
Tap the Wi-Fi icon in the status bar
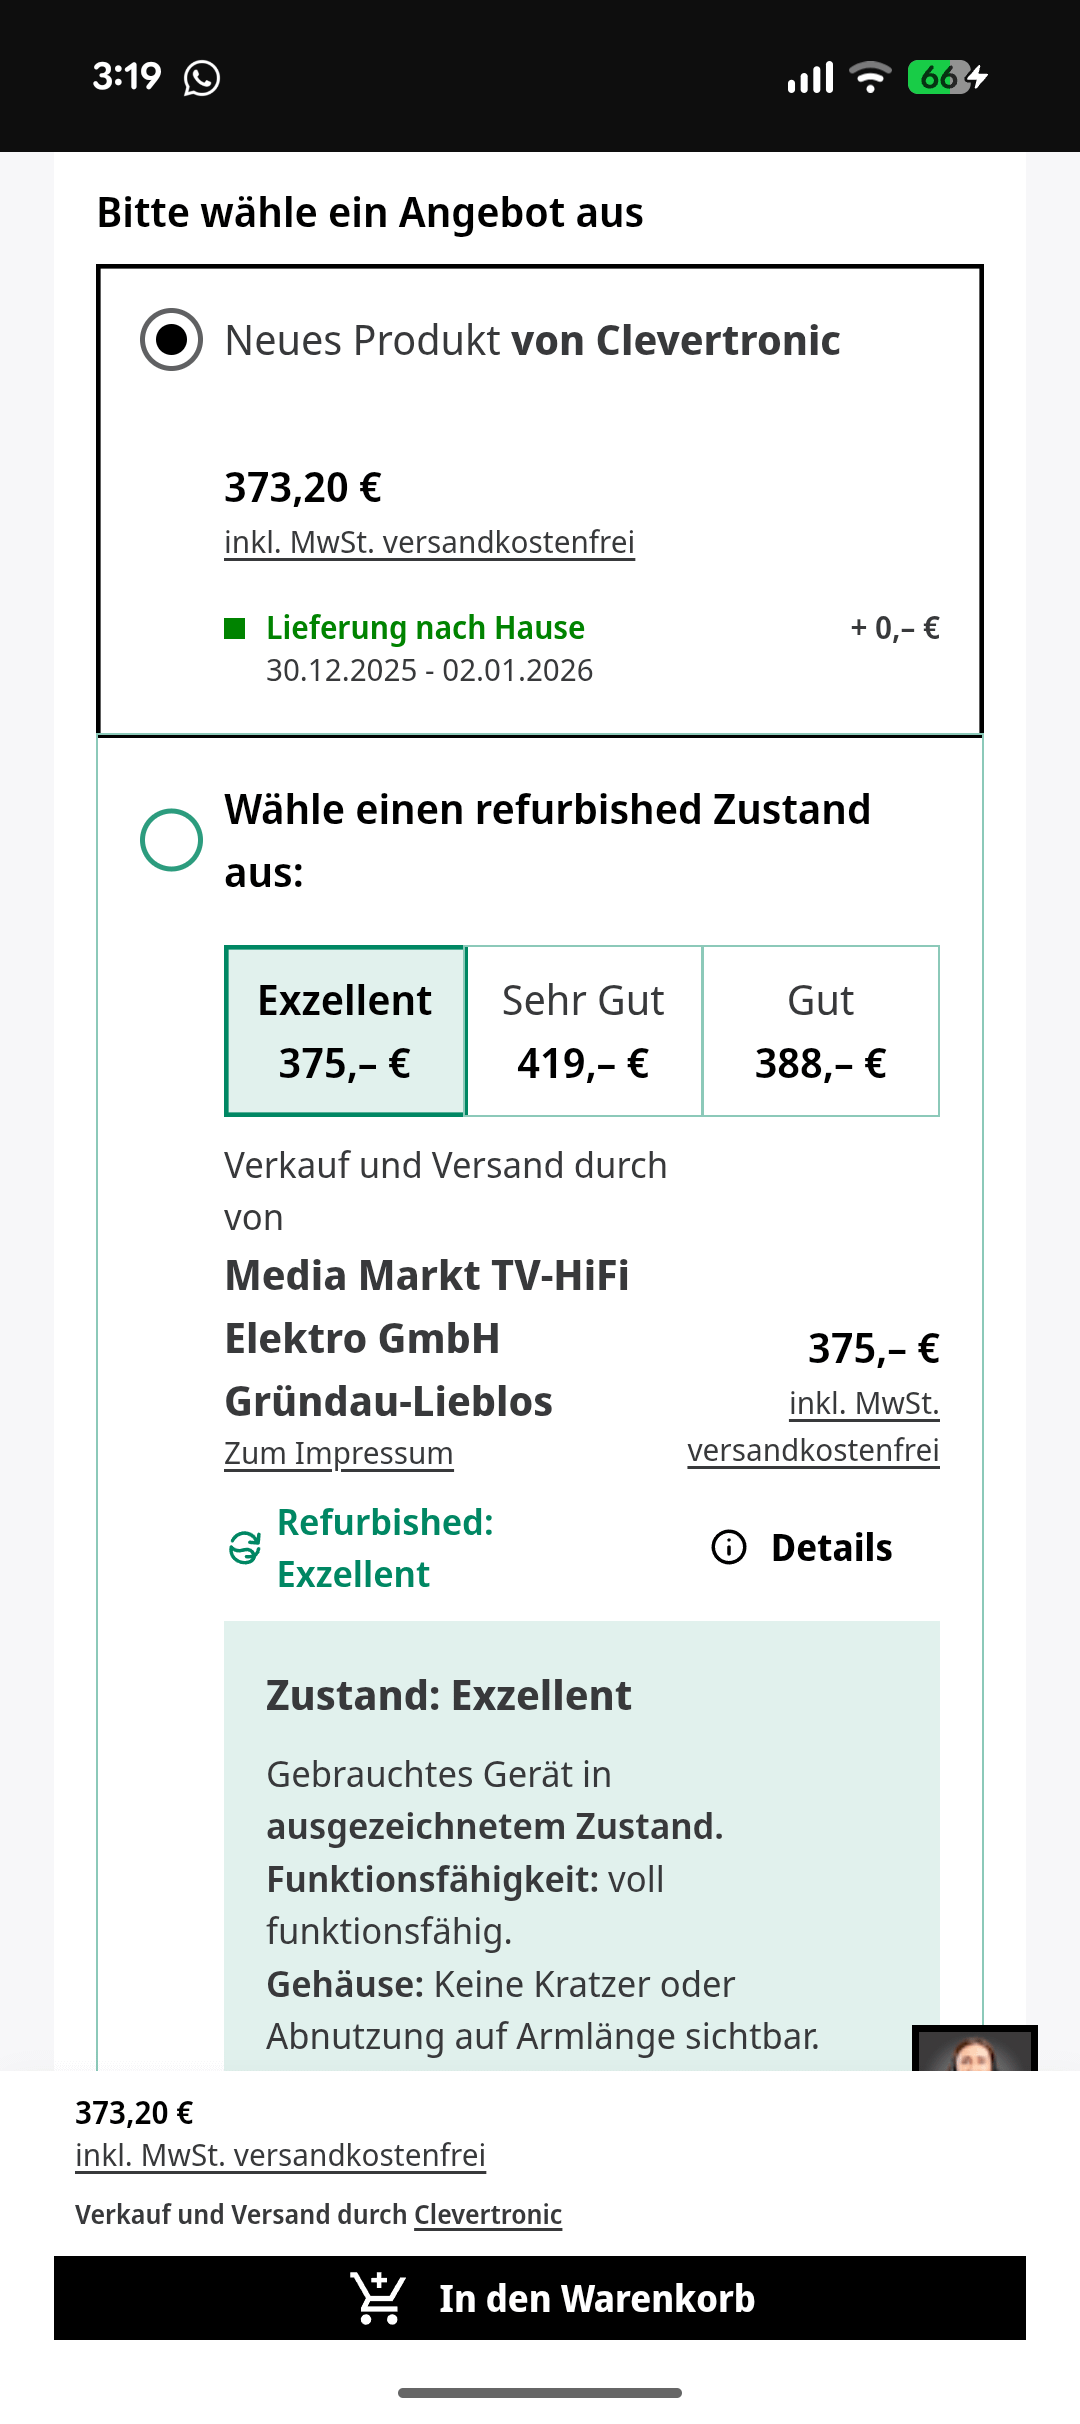pos(870,77)
